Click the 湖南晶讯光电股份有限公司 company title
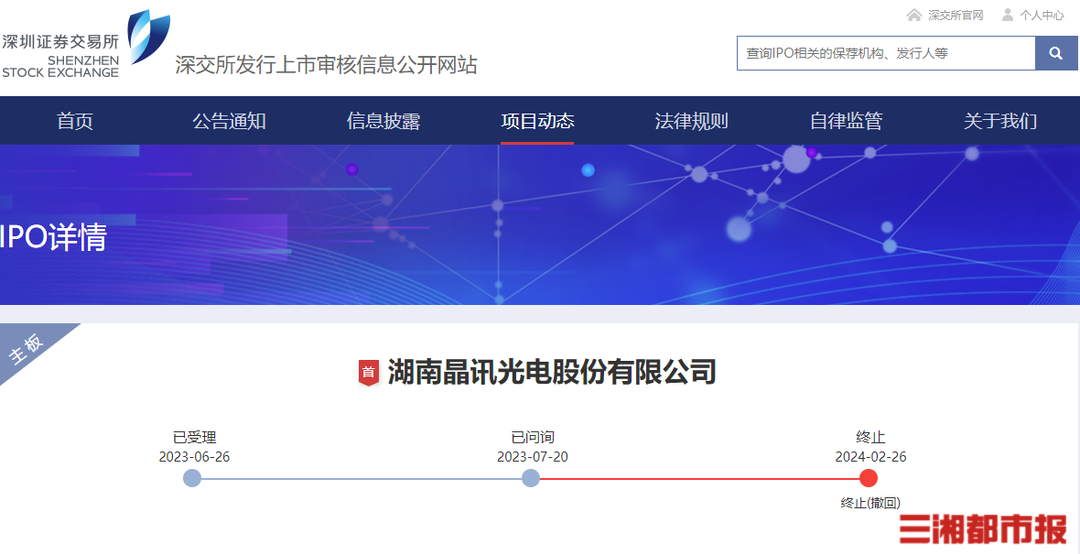 [x=551, y=372]
